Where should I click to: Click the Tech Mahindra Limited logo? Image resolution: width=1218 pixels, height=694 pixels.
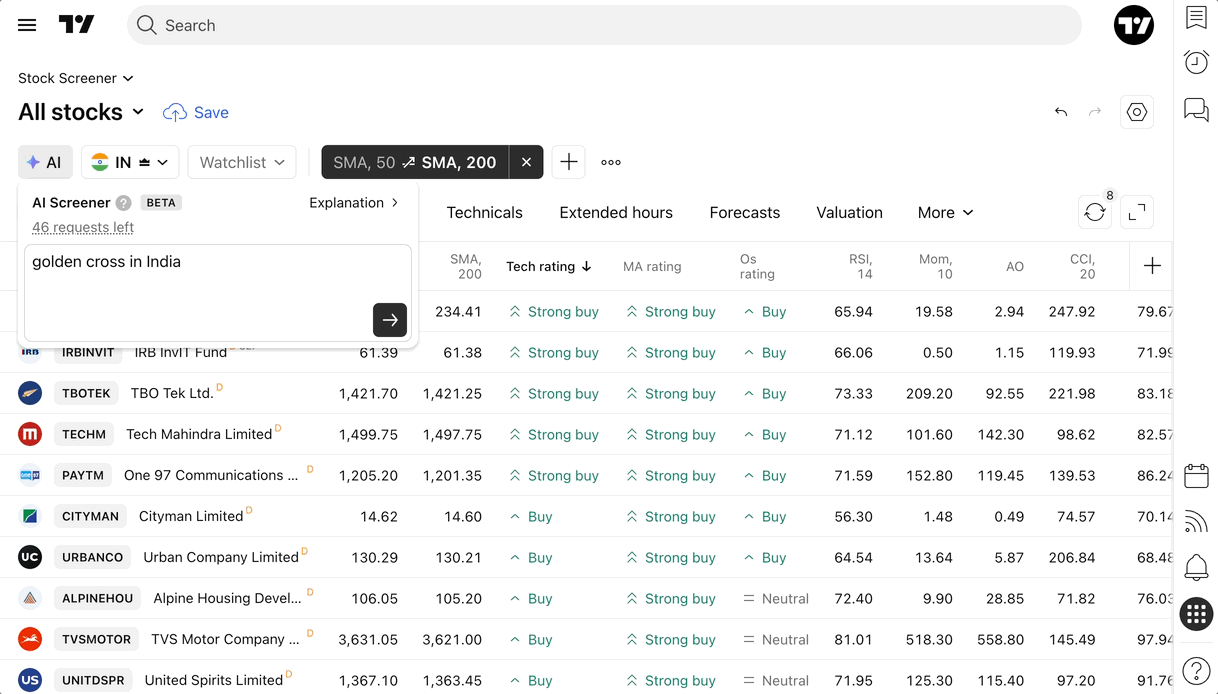pos(30,434)
